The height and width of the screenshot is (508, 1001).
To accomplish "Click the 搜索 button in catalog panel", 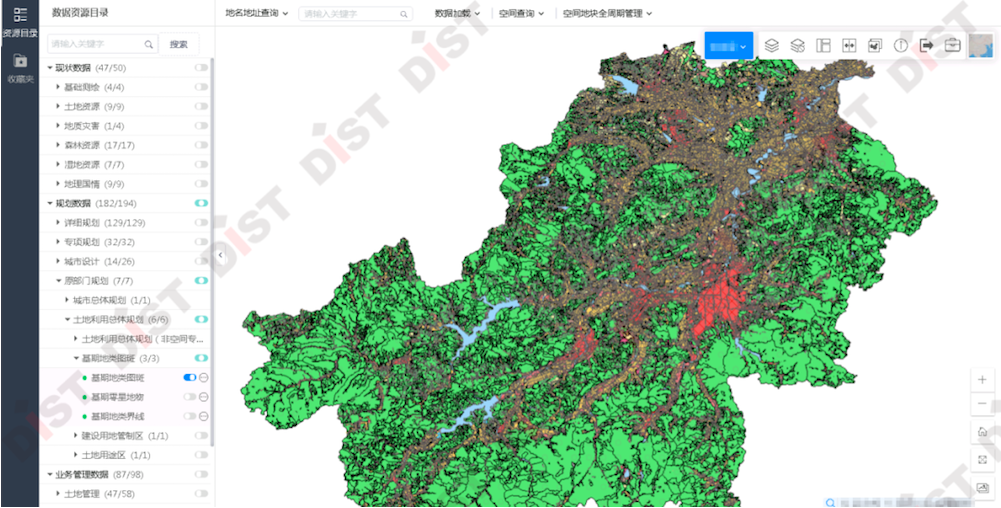I will click(179, 44).
